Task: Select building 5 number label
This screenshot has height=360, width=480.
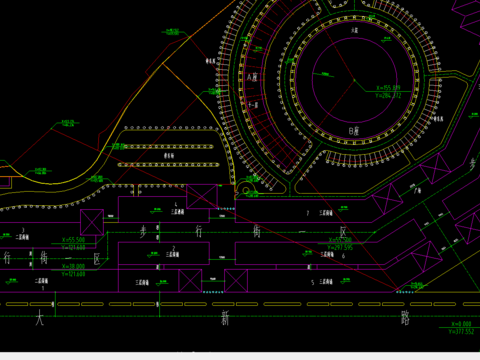Action: point(312,282)
